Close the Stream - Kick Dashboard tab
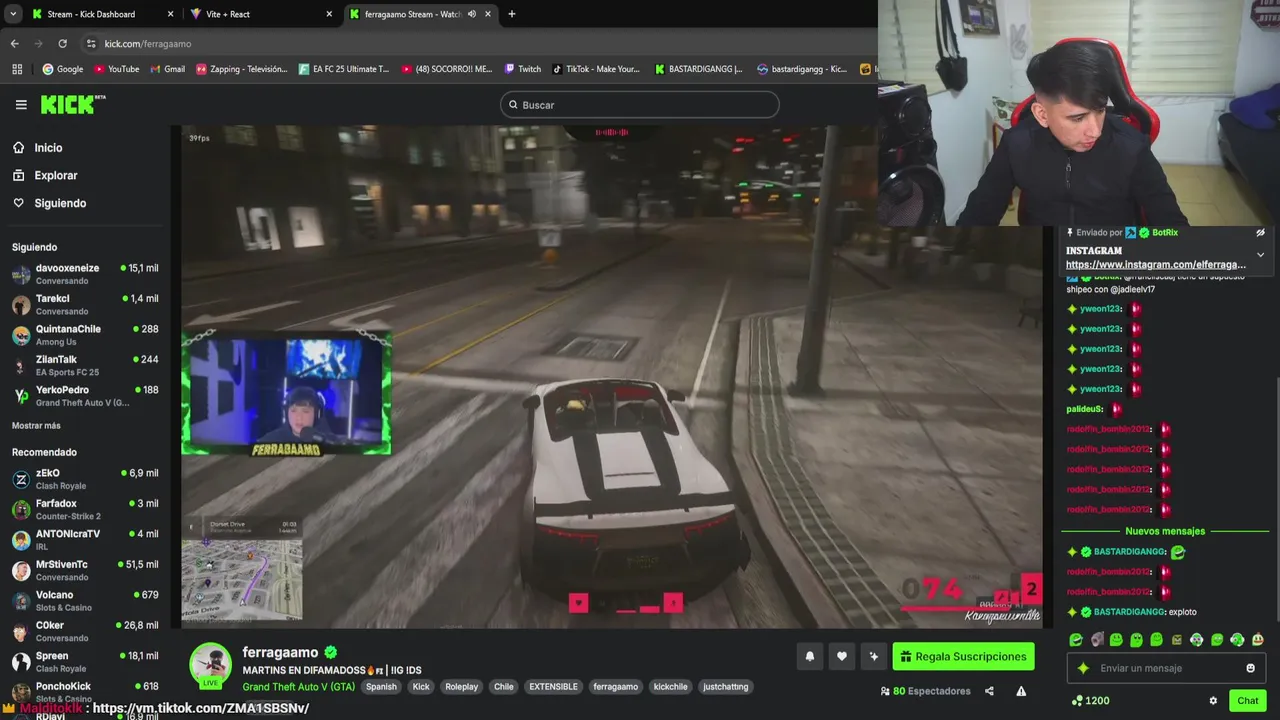 click(x=170, y=14)
